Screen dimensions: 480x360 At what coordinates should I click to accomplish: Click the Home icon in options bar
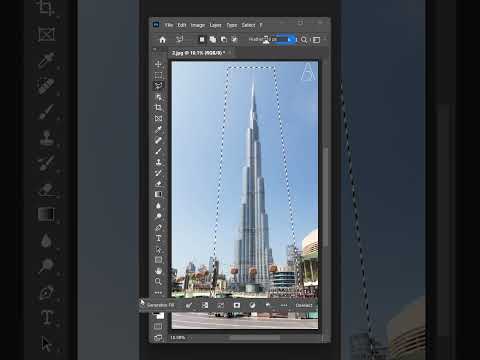tap(162, 40)
